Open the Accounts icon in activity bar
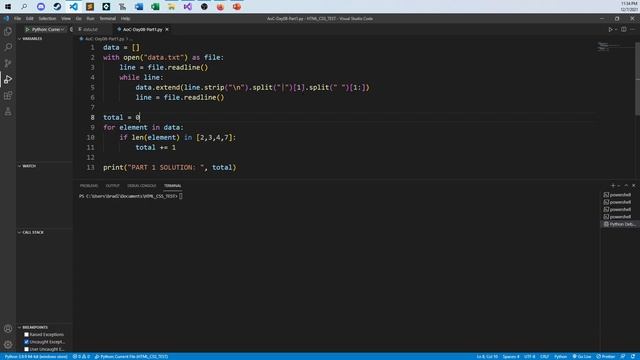The width and height of the screenshot is (640, 360). tap(8, 329)
